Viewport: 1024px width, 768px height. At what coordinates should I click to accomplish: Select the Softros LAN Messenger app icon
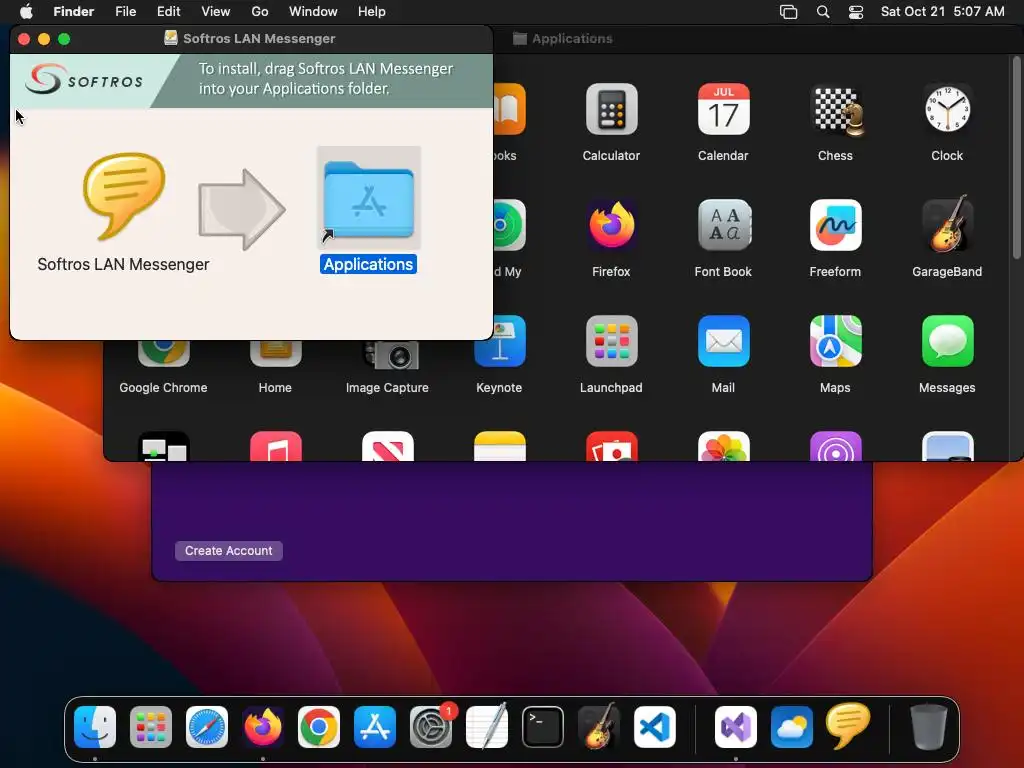tap(123, 196)
